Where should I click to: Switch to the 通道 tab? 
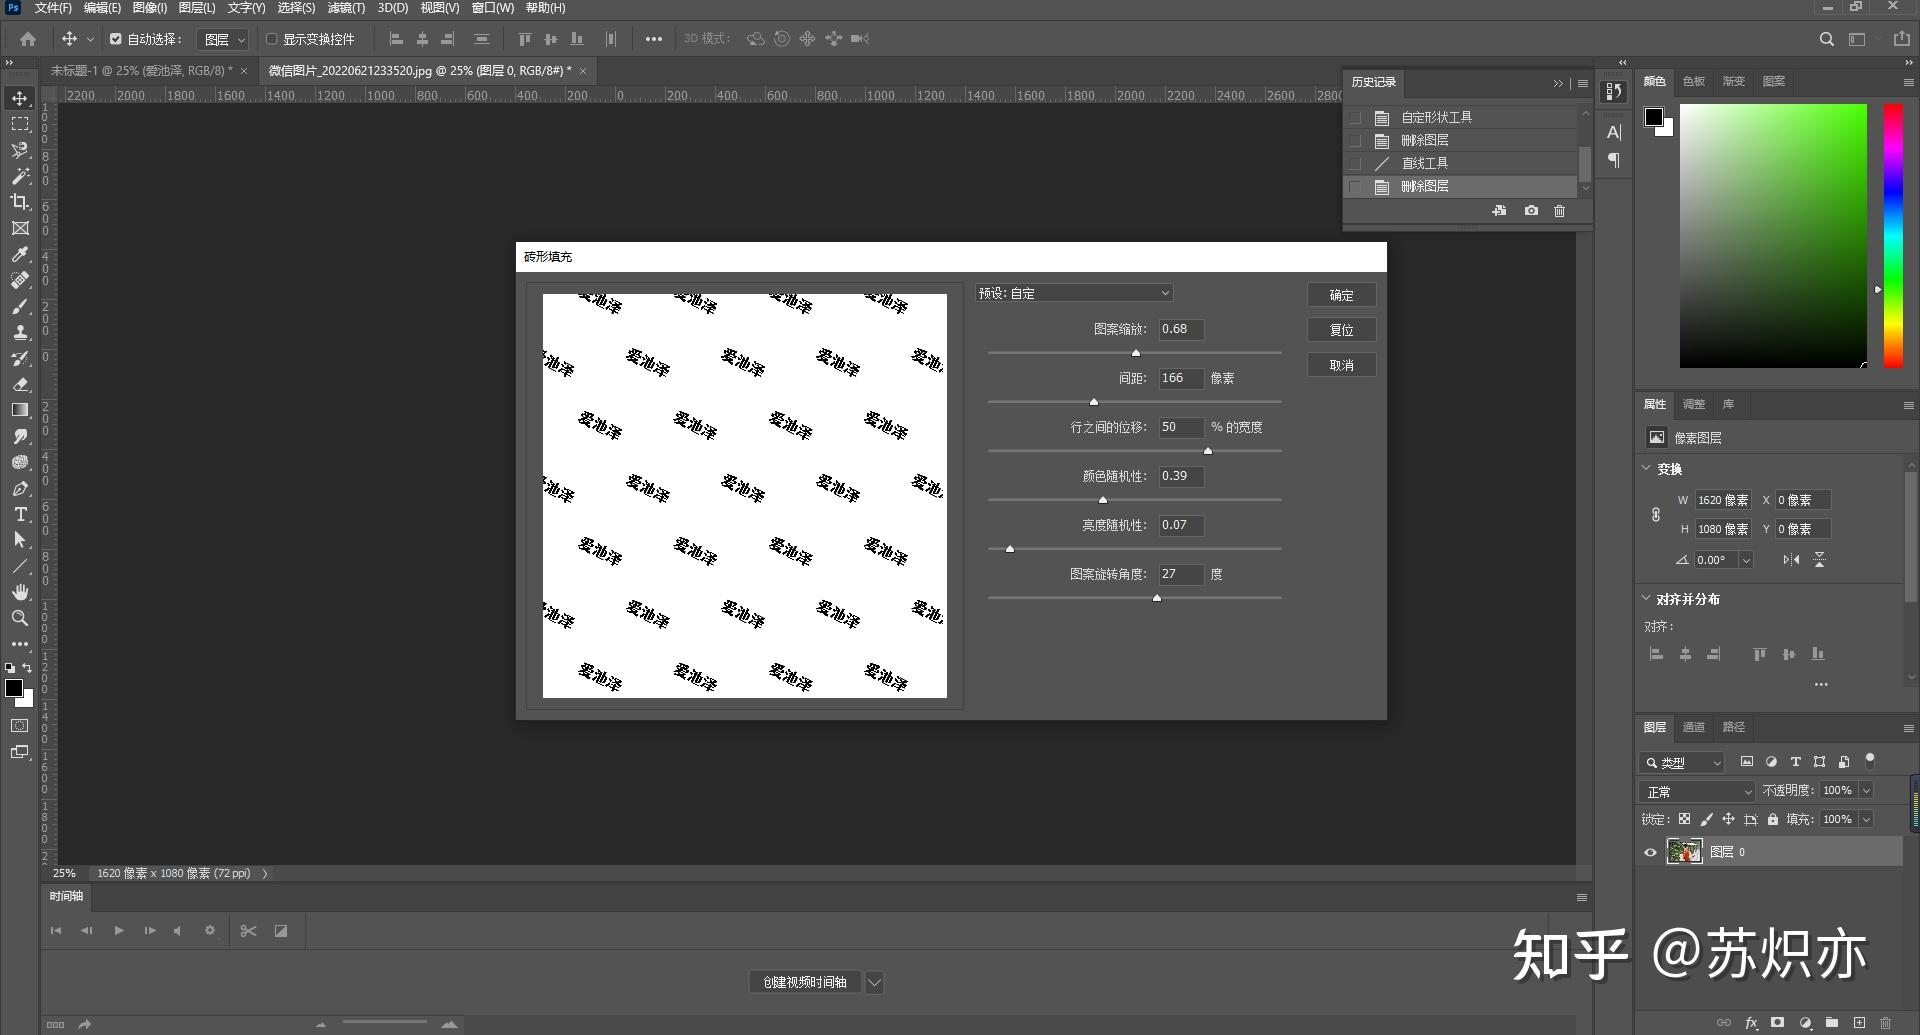click(x=1693, y=727)
